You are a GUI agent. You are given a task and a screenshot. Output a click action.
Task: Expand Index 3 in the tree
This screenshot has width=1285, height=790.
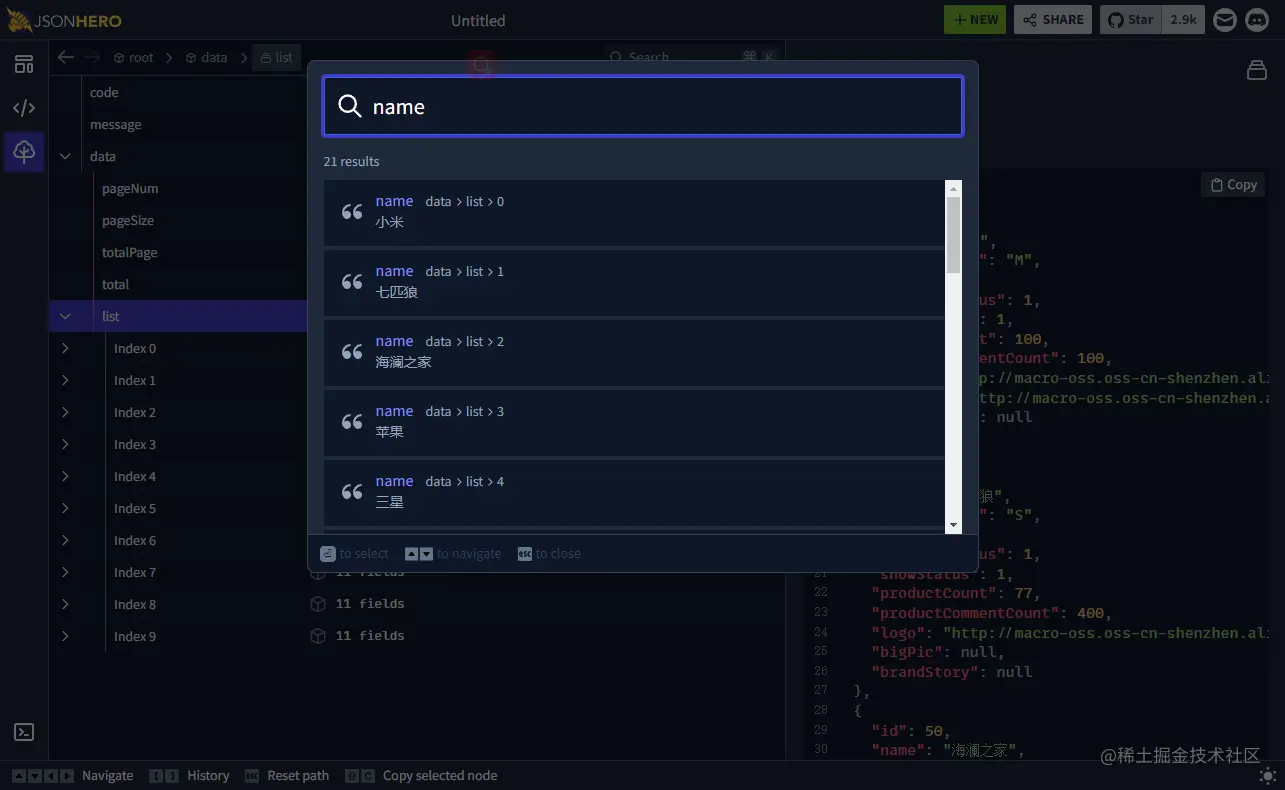click(x=65, y=444)
